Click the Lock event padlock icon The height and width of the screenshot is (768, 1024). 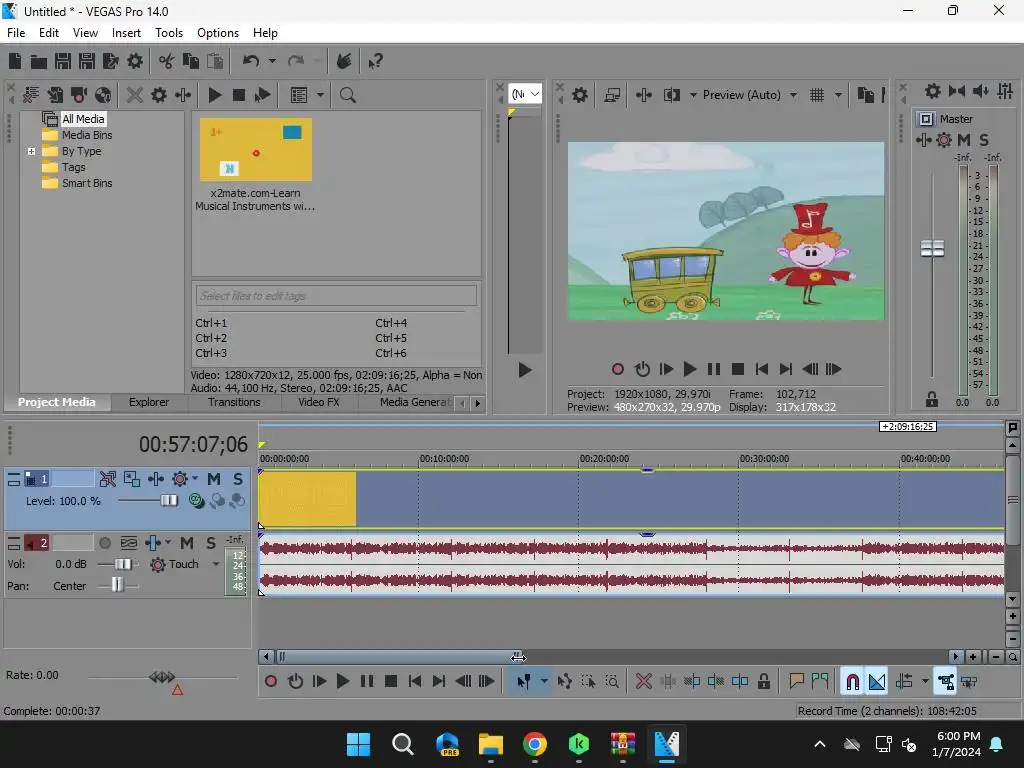pos(763,682)
